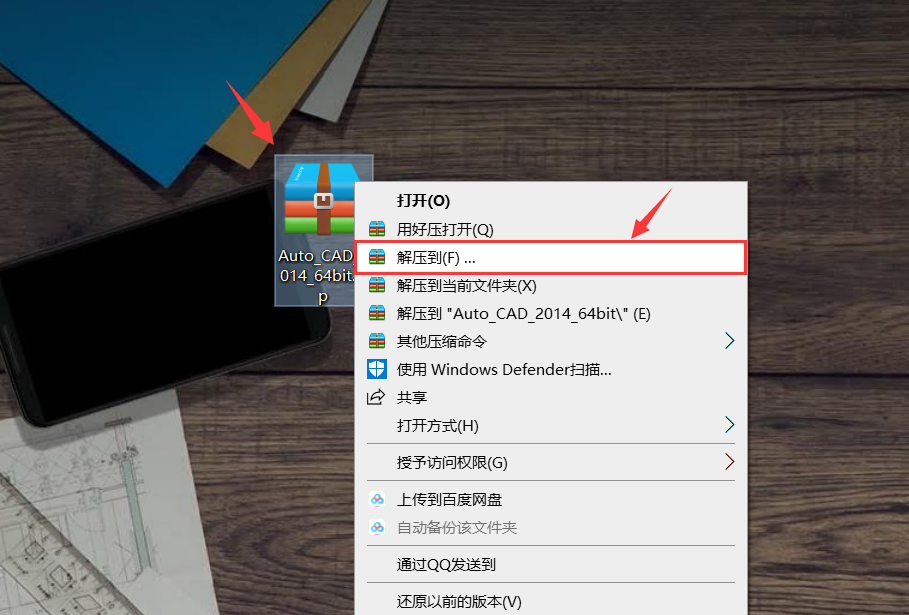Click the Baidu Netdisk icon beside 上传到百度网盘
Image resolution: width=909 pixels, height=615 pixels.
377,499
